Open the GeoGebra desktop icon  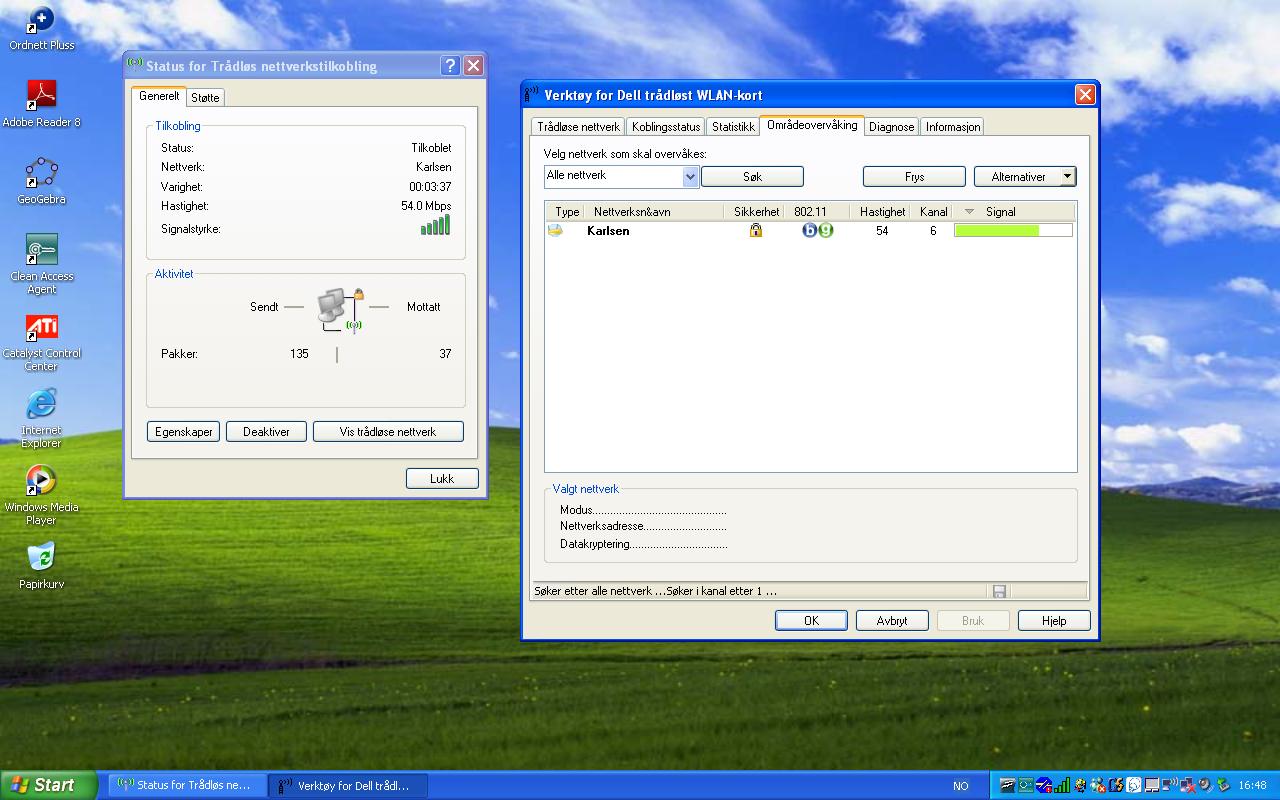coord(41,174)
